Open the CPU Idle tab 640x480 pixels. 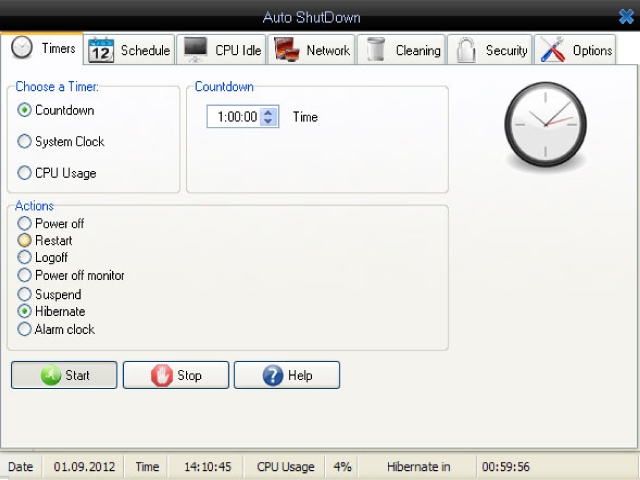pyautogui.click(x=222, y=50)
